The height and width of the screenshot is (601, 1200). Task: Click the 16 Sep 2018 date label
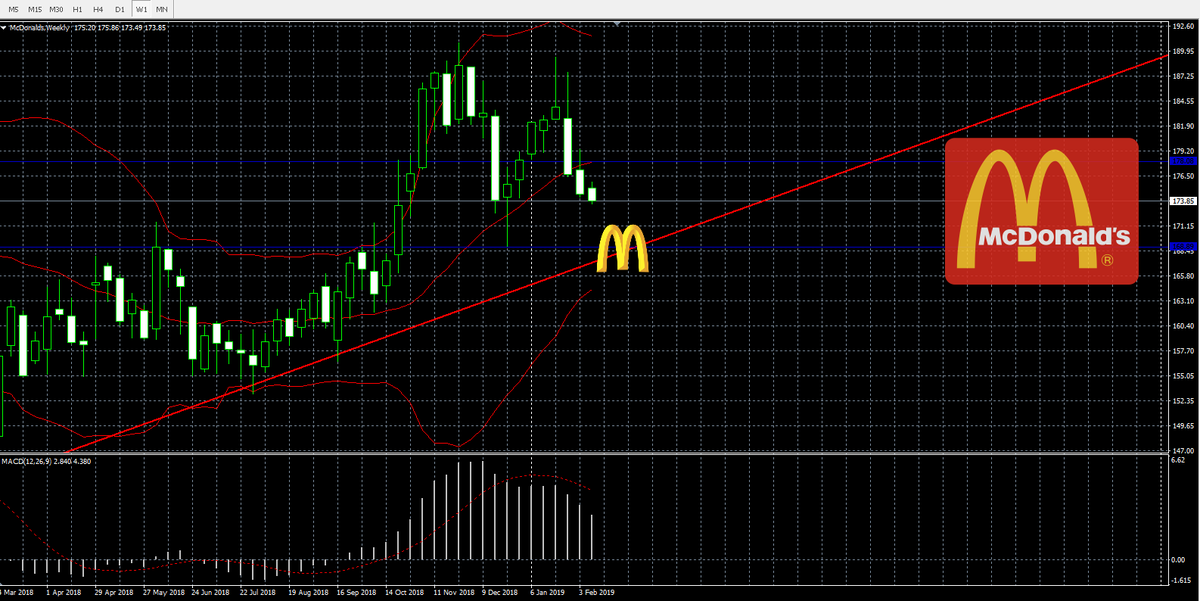coord(355,592)
